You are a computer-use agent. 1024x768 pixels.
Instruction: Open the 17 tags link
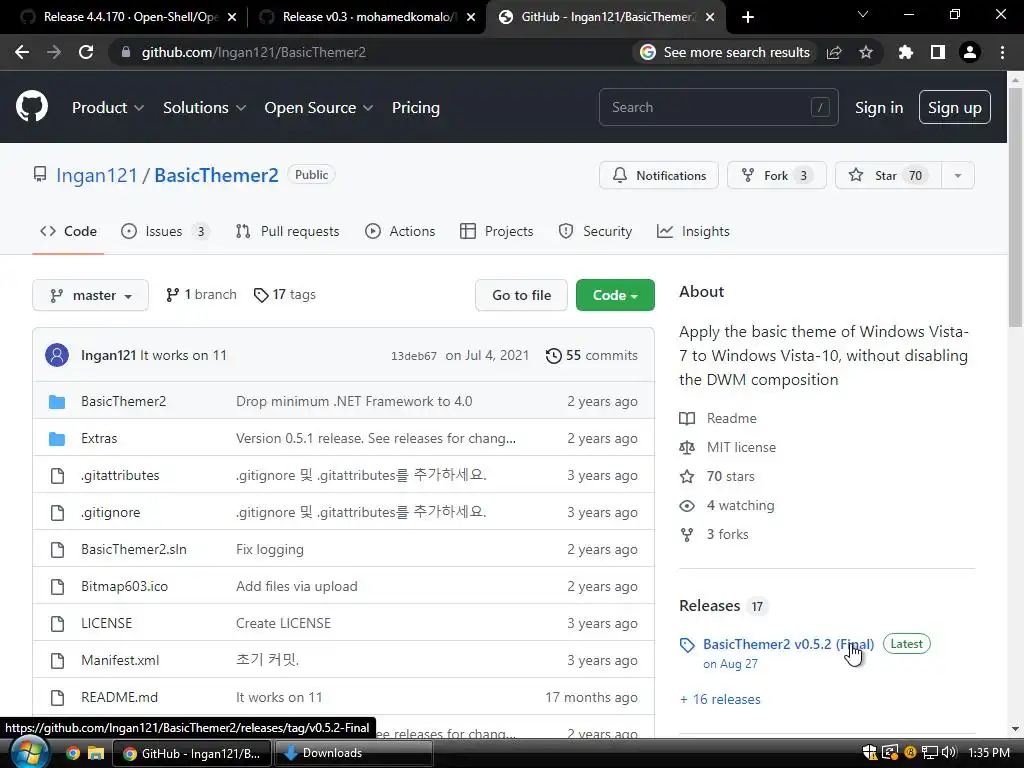coord(285,295)
